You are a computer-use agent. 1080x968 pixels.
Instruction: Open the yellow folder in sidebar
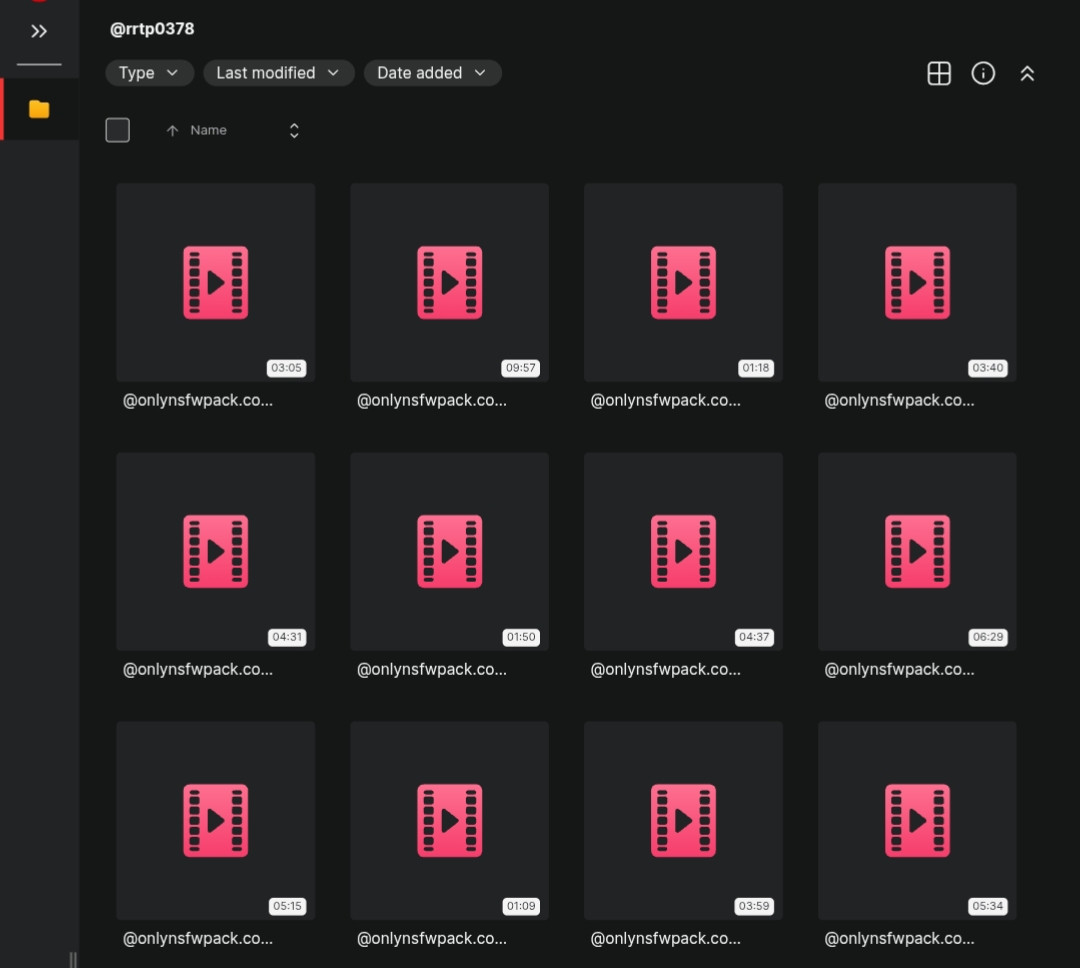coord(39,109)
